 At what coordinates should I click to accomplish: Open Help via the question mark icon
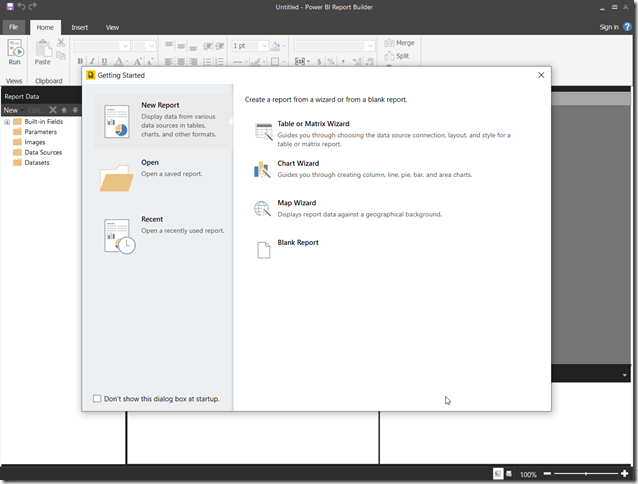click(627, 27)
